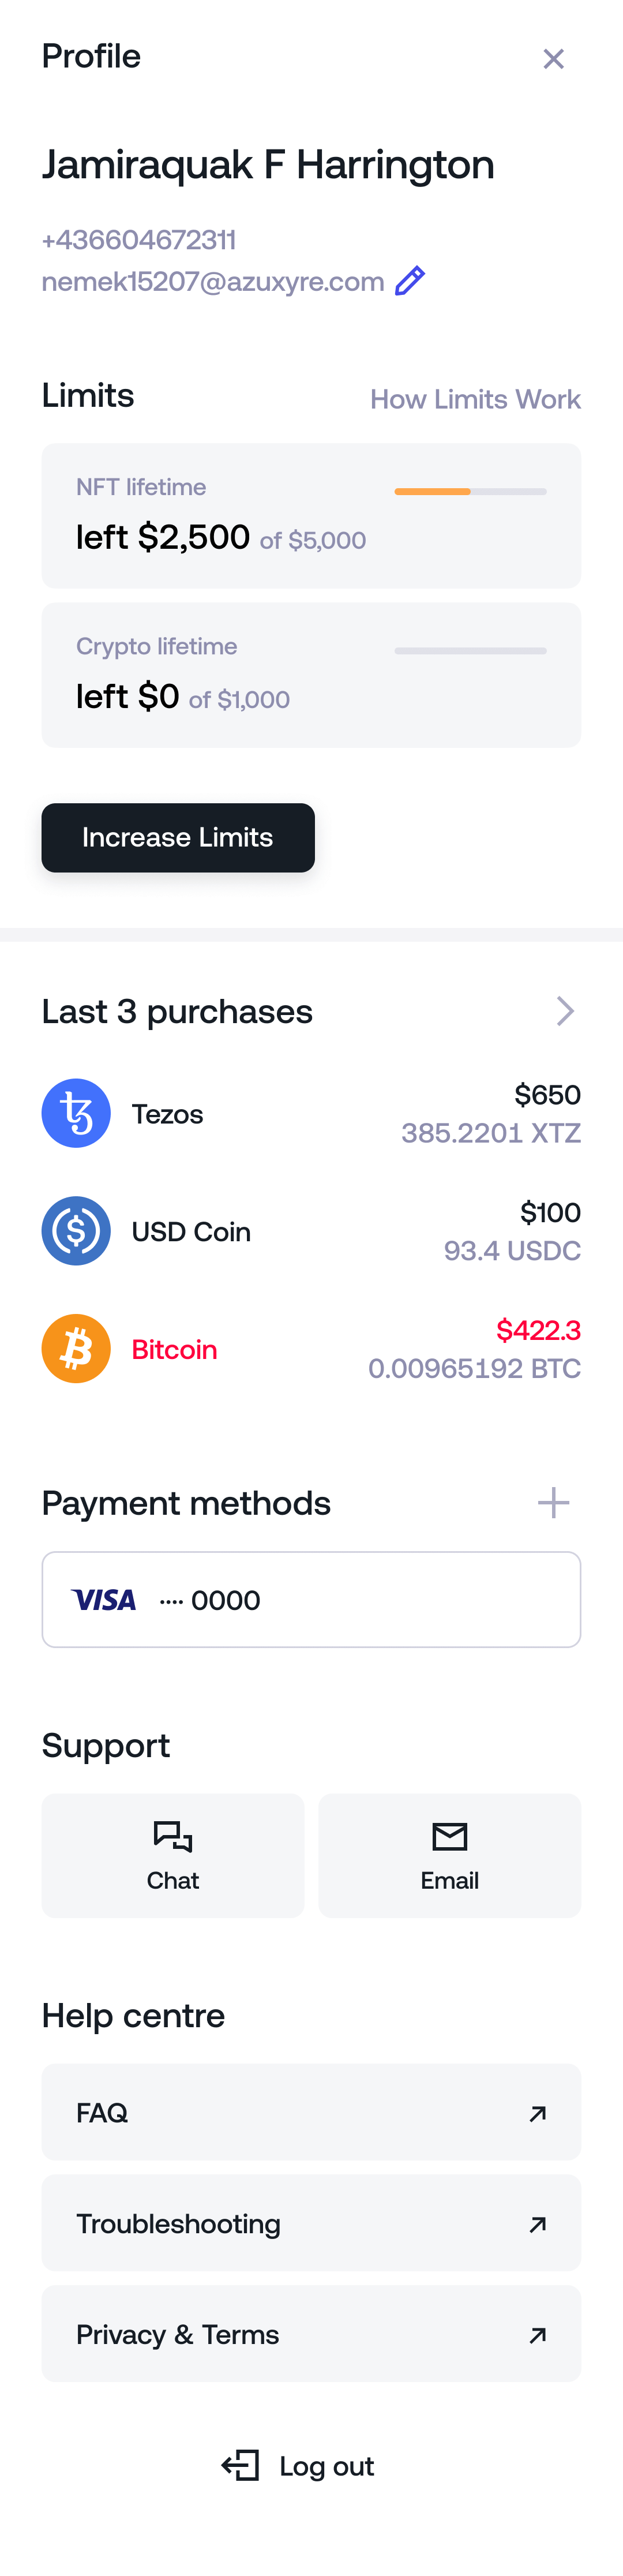Click the email envelope icon under Support
The height and width of the screenshot is (2576, 623).
(x=449, y=1836)
